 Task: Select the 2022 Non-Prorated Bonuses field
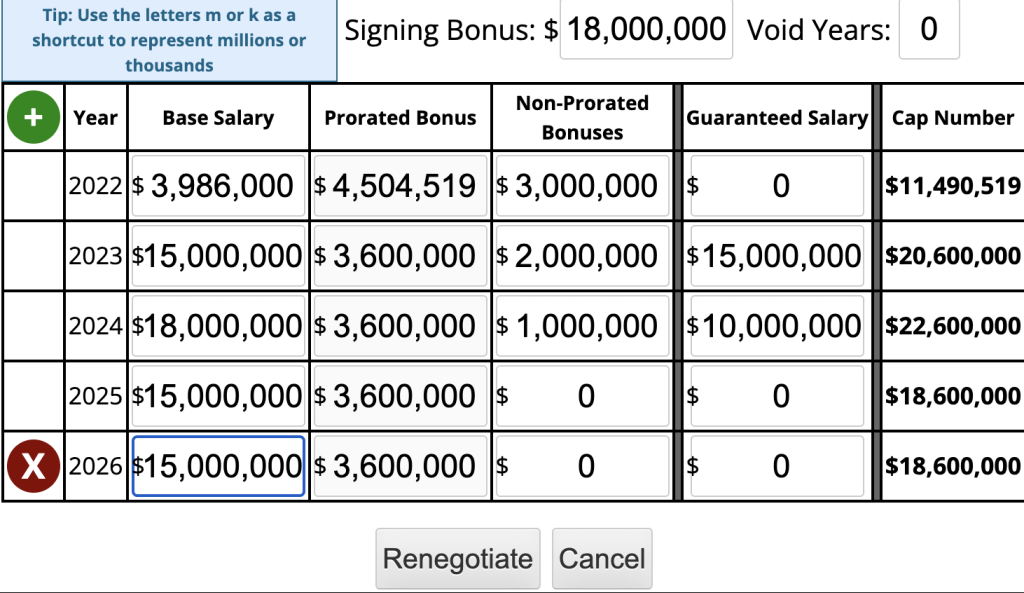(583, 186)
